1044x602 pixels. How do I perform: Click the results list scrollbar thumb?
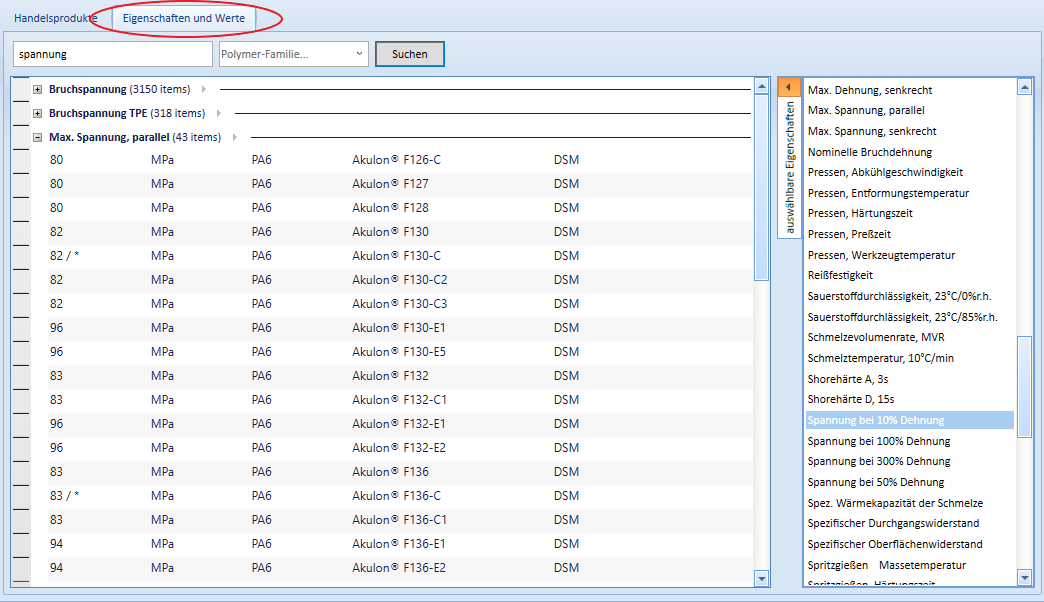[762, 188]
